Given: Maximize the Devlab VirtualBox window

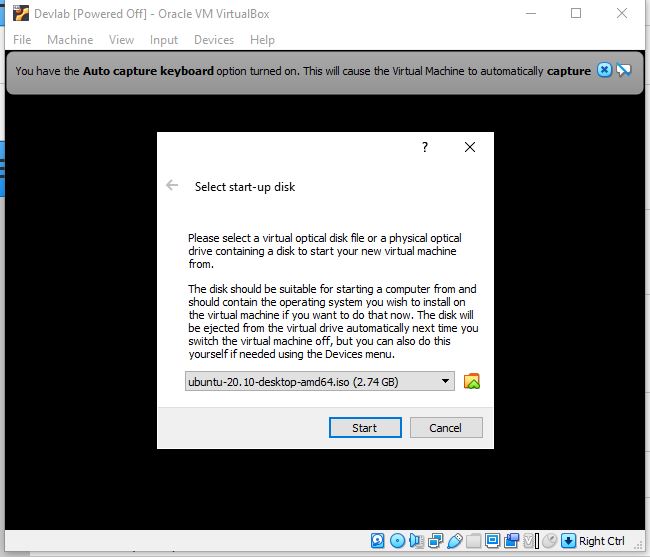Looking at the screenshot, I should [576, 13].
